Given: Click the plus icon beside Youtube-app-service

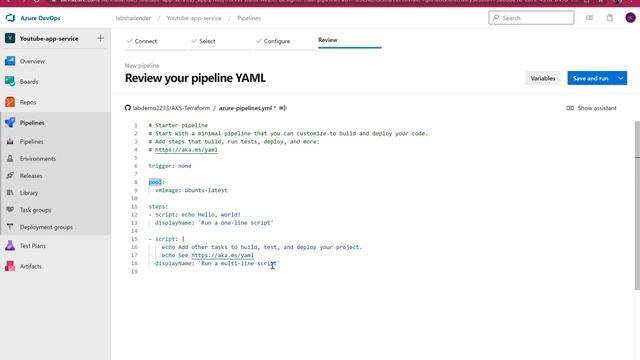Looking at the screenshot, I should (x=100, y=38).
